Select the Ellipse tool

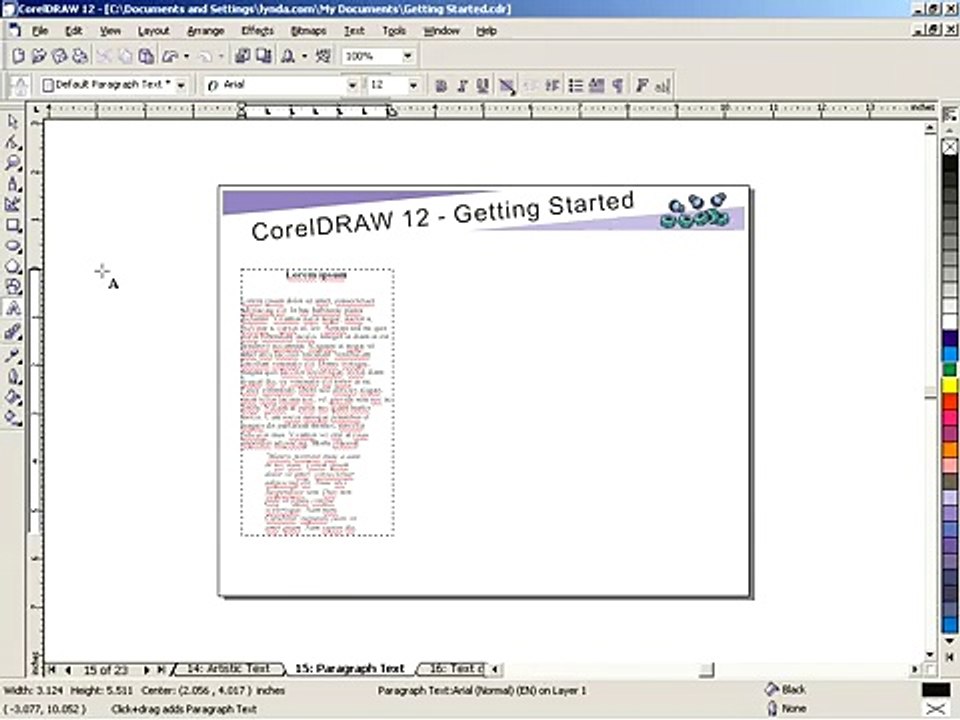coord(13,246)
